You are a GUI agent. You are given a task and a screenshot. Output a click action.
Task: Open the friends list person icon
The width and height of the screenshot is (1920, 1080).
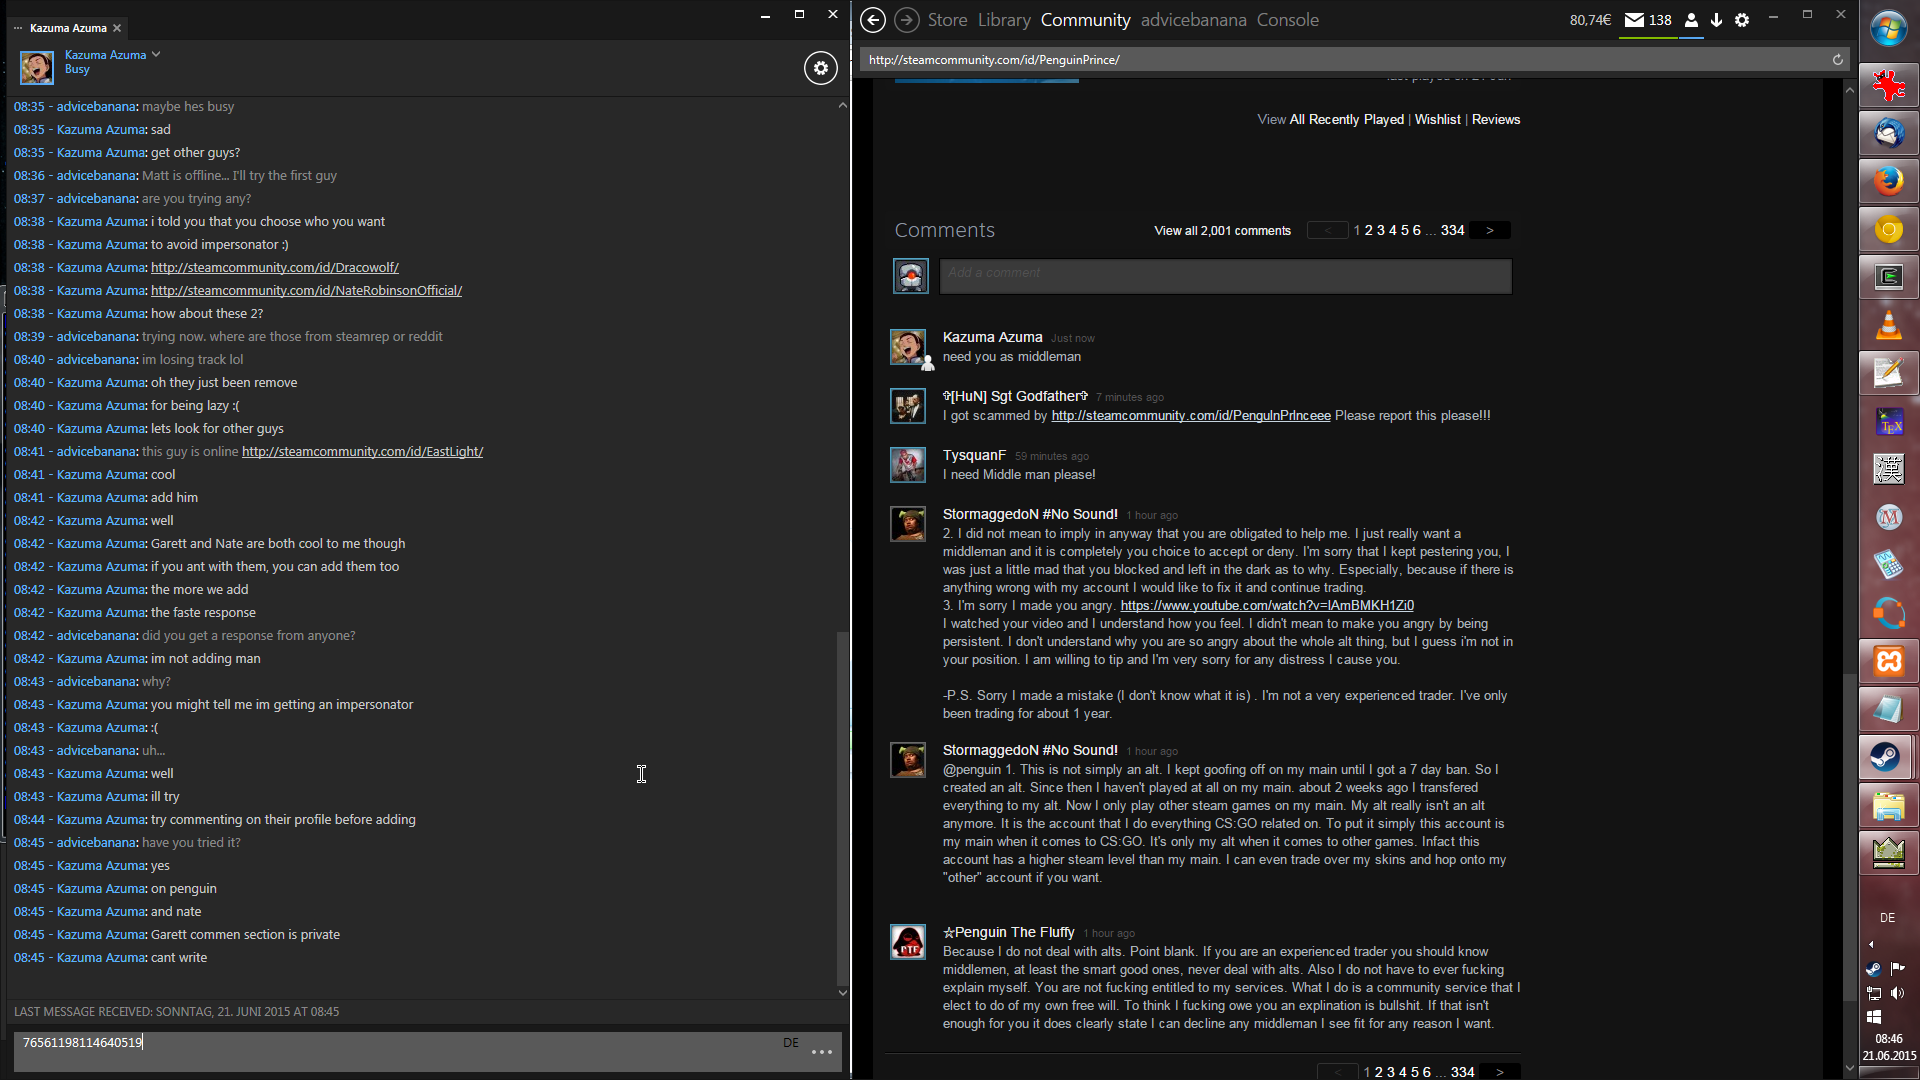(1691, 20)
